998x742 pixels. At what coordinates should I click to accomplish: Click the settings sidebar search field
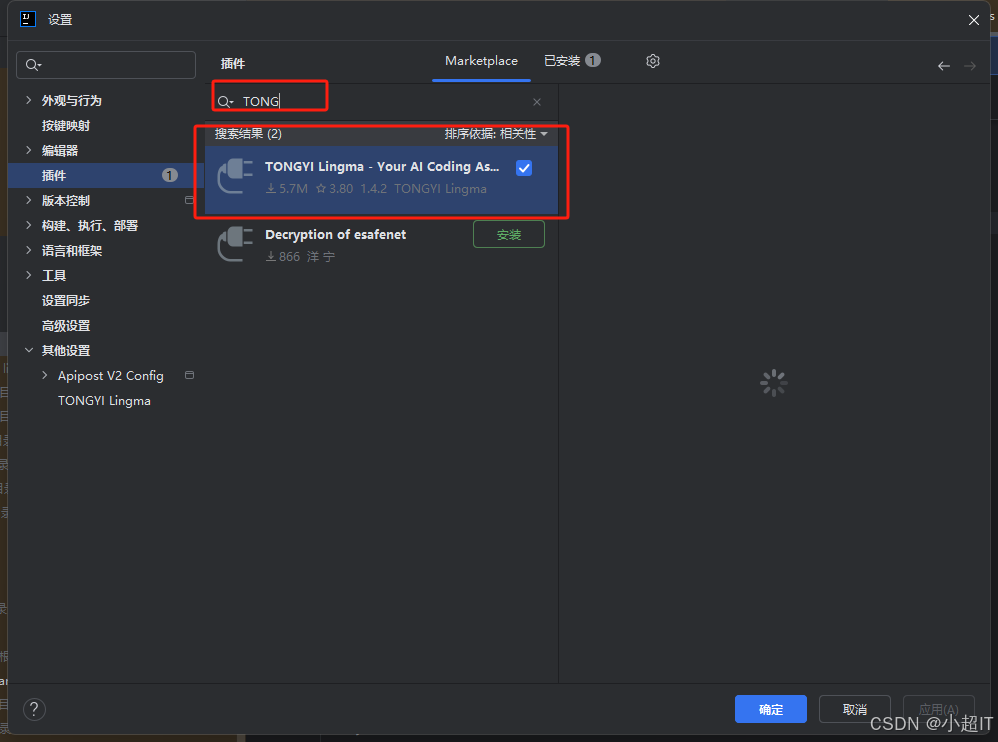coord(106,65)
